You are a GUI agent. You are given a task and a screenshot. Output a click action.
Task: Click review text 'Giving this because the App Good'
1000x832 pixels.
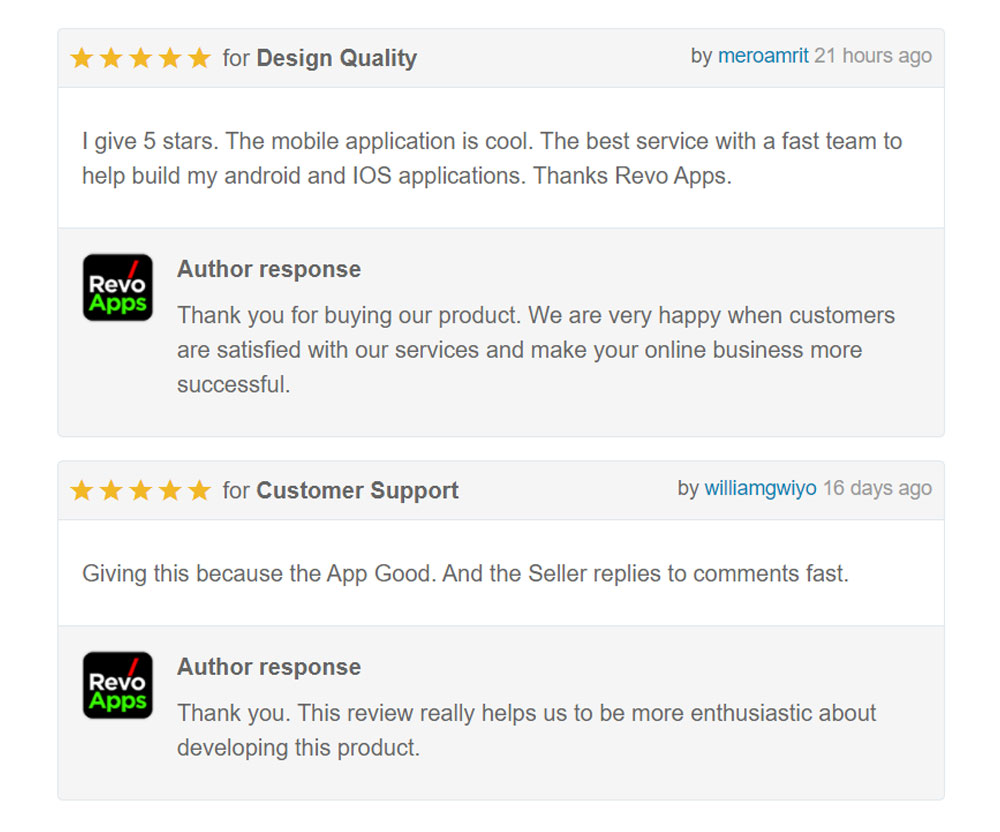[x=465, y=574]
